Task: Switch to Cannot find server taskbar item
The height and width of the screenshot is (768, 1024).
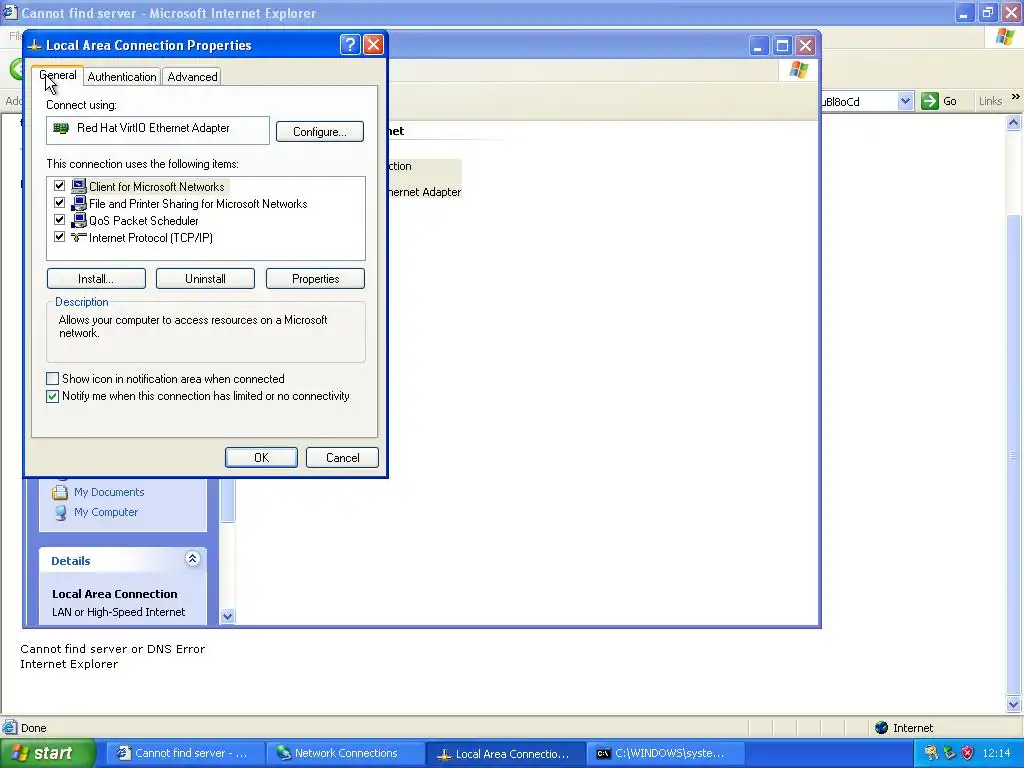Action: coord(184,754)
